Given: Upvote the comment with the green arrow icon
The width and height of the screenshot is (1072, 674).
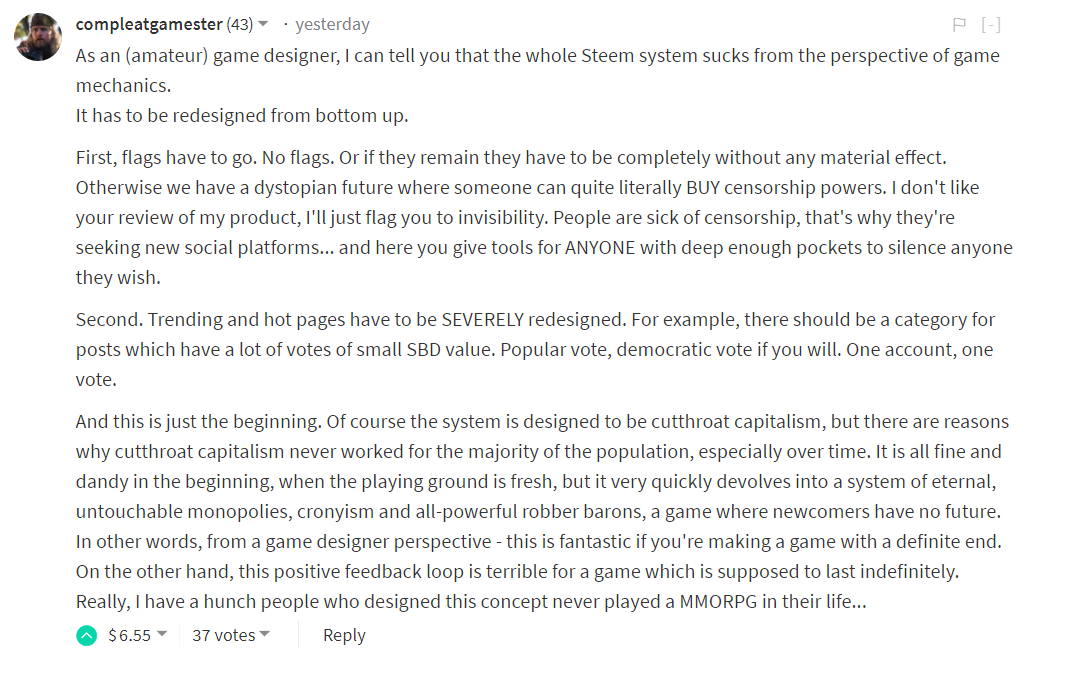Looking at the screenshot, I should [87, 635].
